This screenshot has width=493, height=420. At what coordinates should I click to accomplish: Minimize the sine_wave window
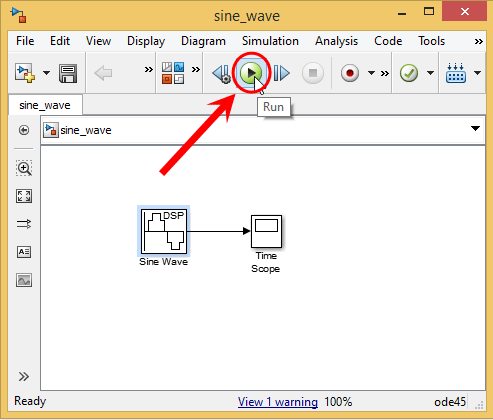pos(402,13)
